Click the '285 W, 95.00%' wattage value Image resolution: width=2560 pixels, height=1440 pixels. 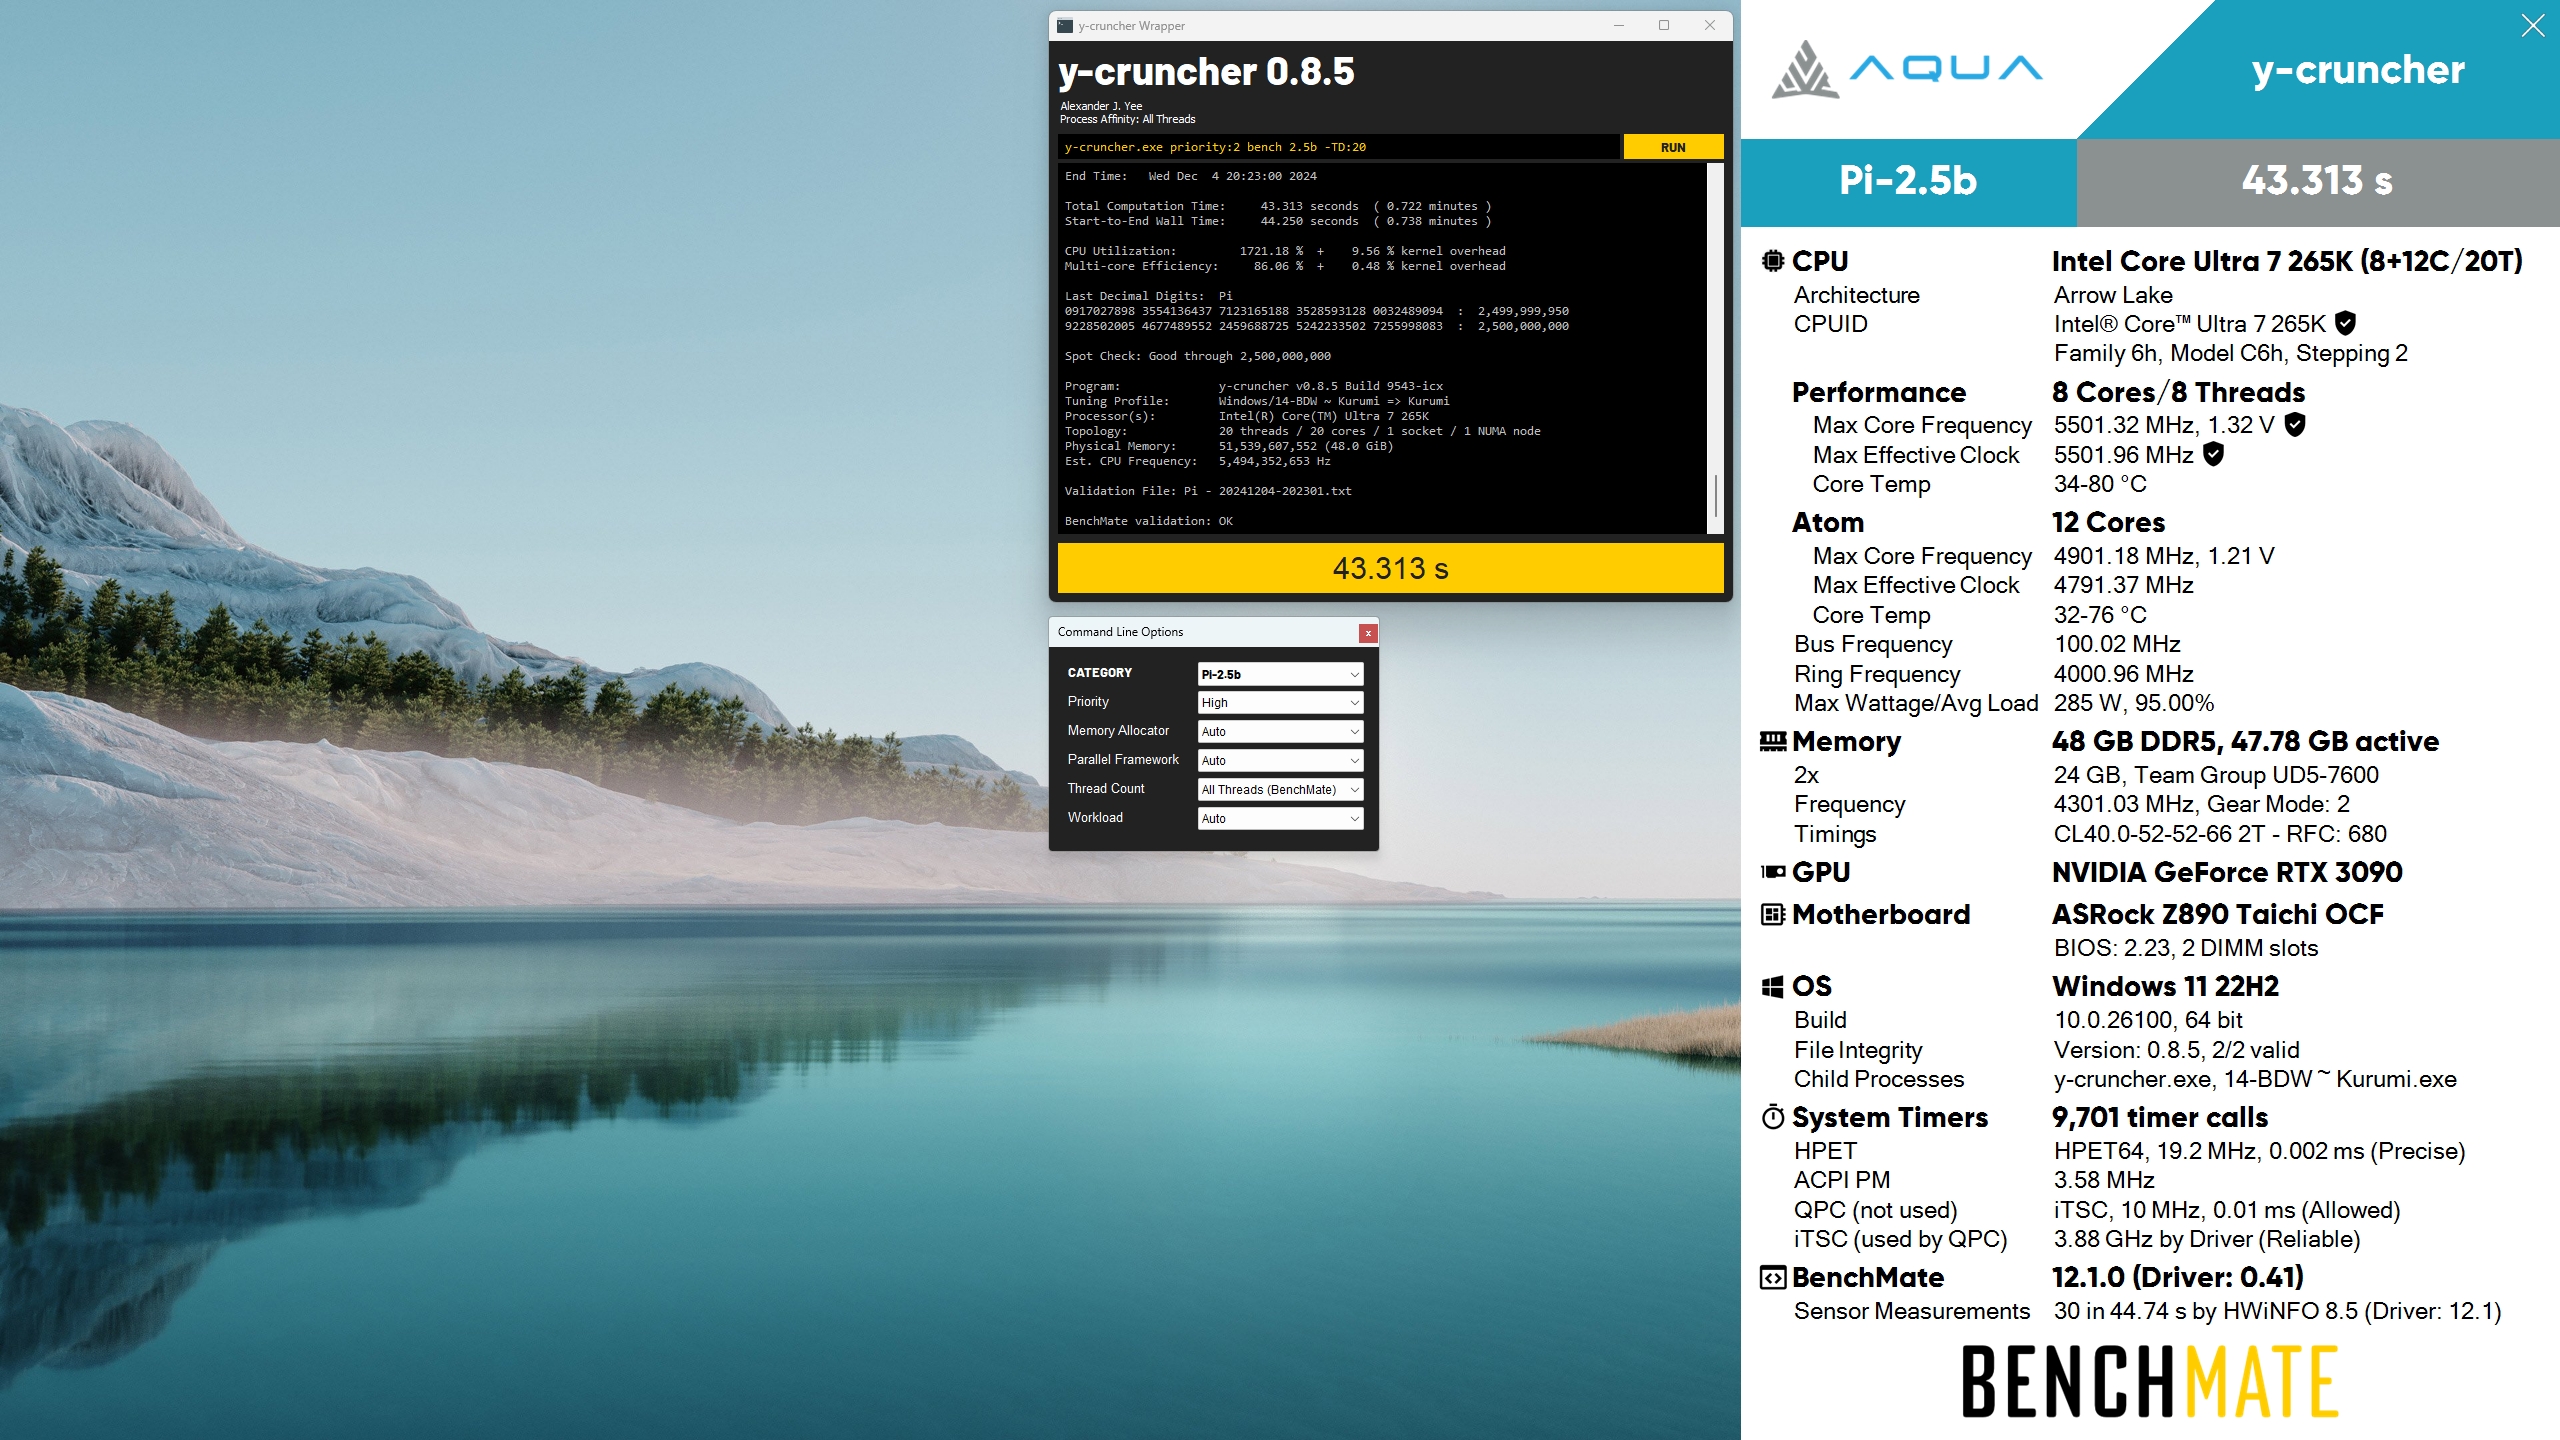(2134, 703)
